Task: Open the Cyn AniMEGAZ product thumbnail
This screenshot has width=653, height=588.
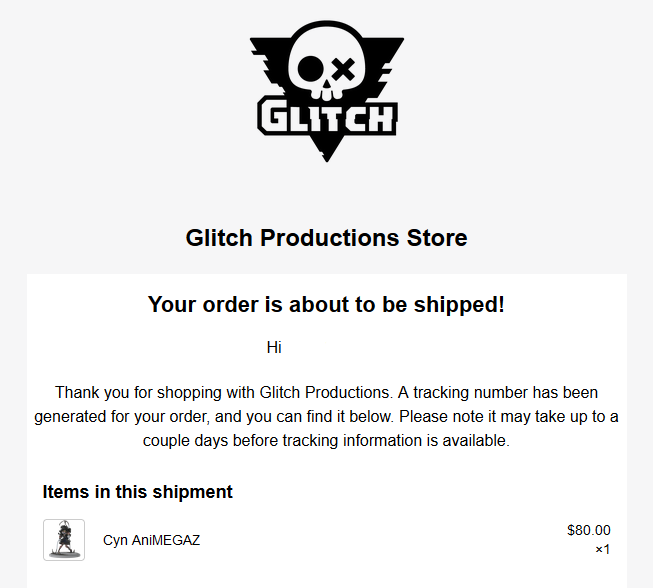Action: coord(64,540)
